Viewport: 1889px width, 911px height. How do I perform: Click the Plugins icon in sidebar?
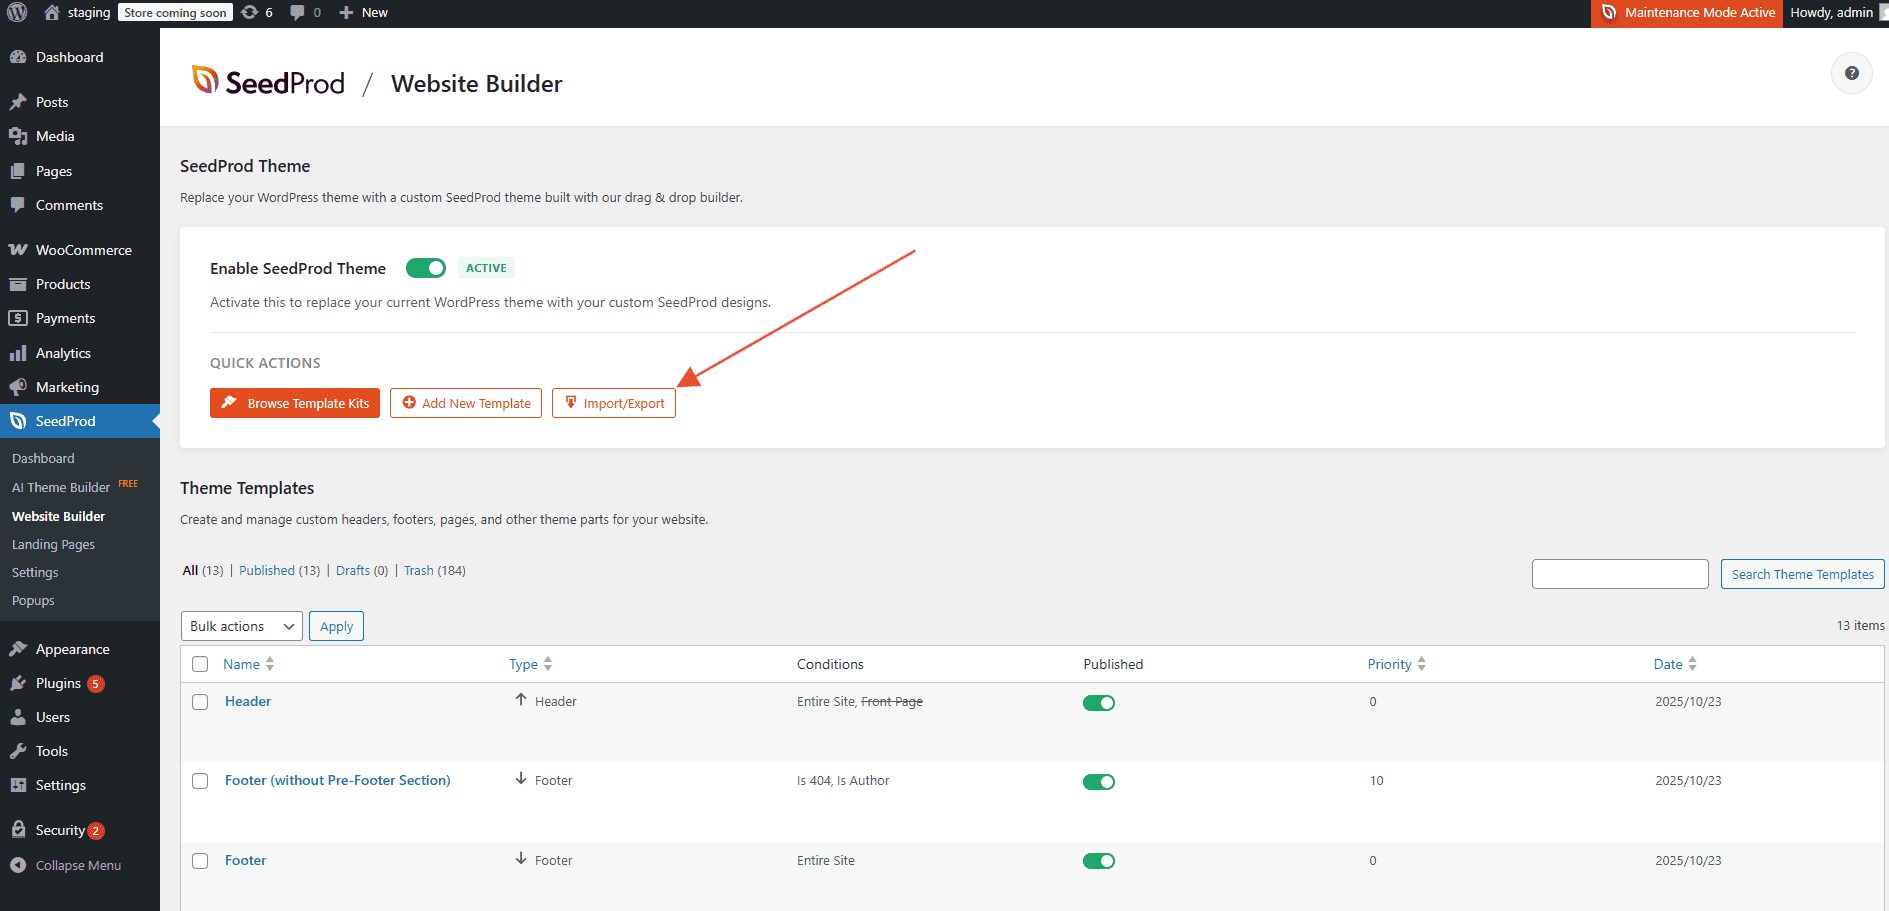point(18,683)
